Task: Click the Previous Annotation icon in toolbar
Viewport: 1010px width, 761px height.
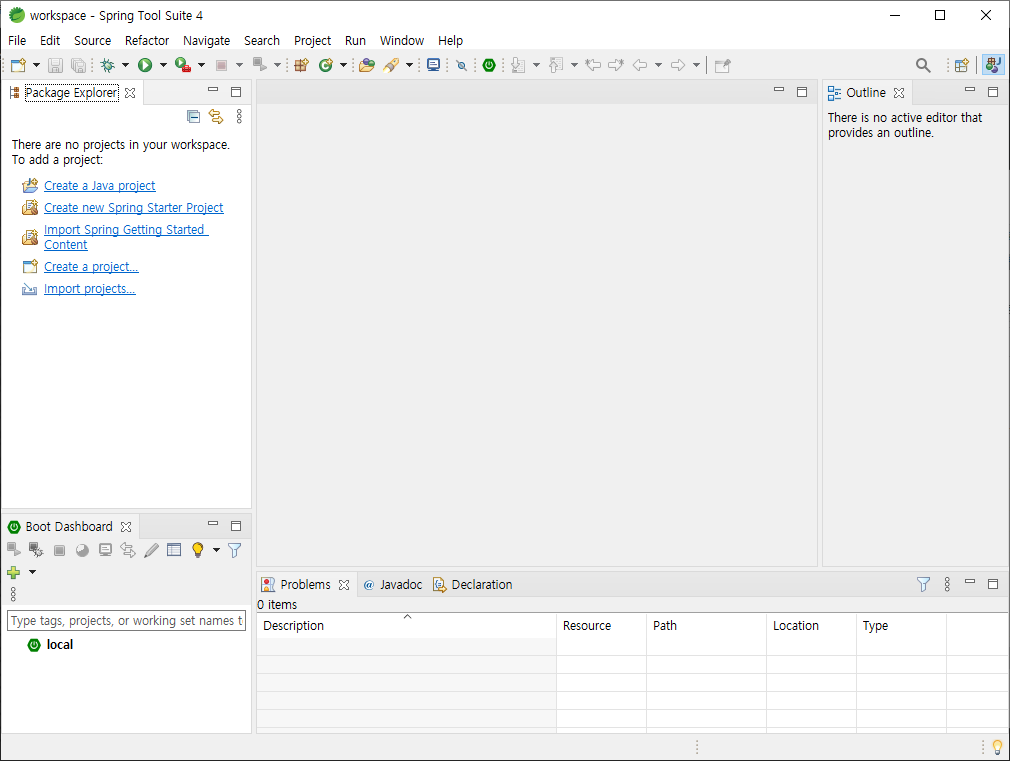Action: point(556,65)
